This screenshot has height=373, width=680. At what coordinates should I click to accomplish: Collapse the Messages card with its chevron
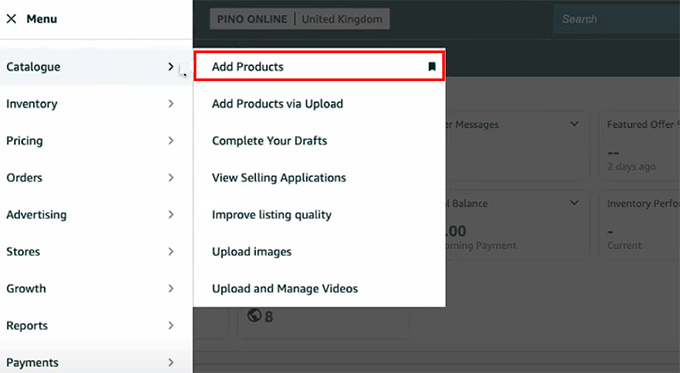[574, 124]
